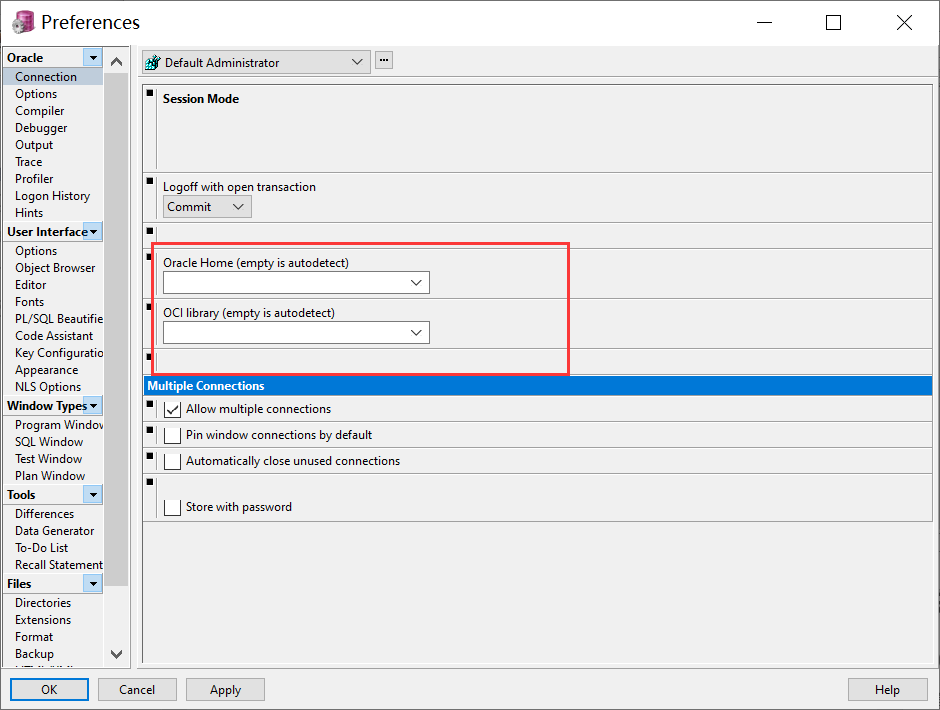940x710 pixels.
Task: Open the Recall Statement preferences page
Action: click(59, 565)
